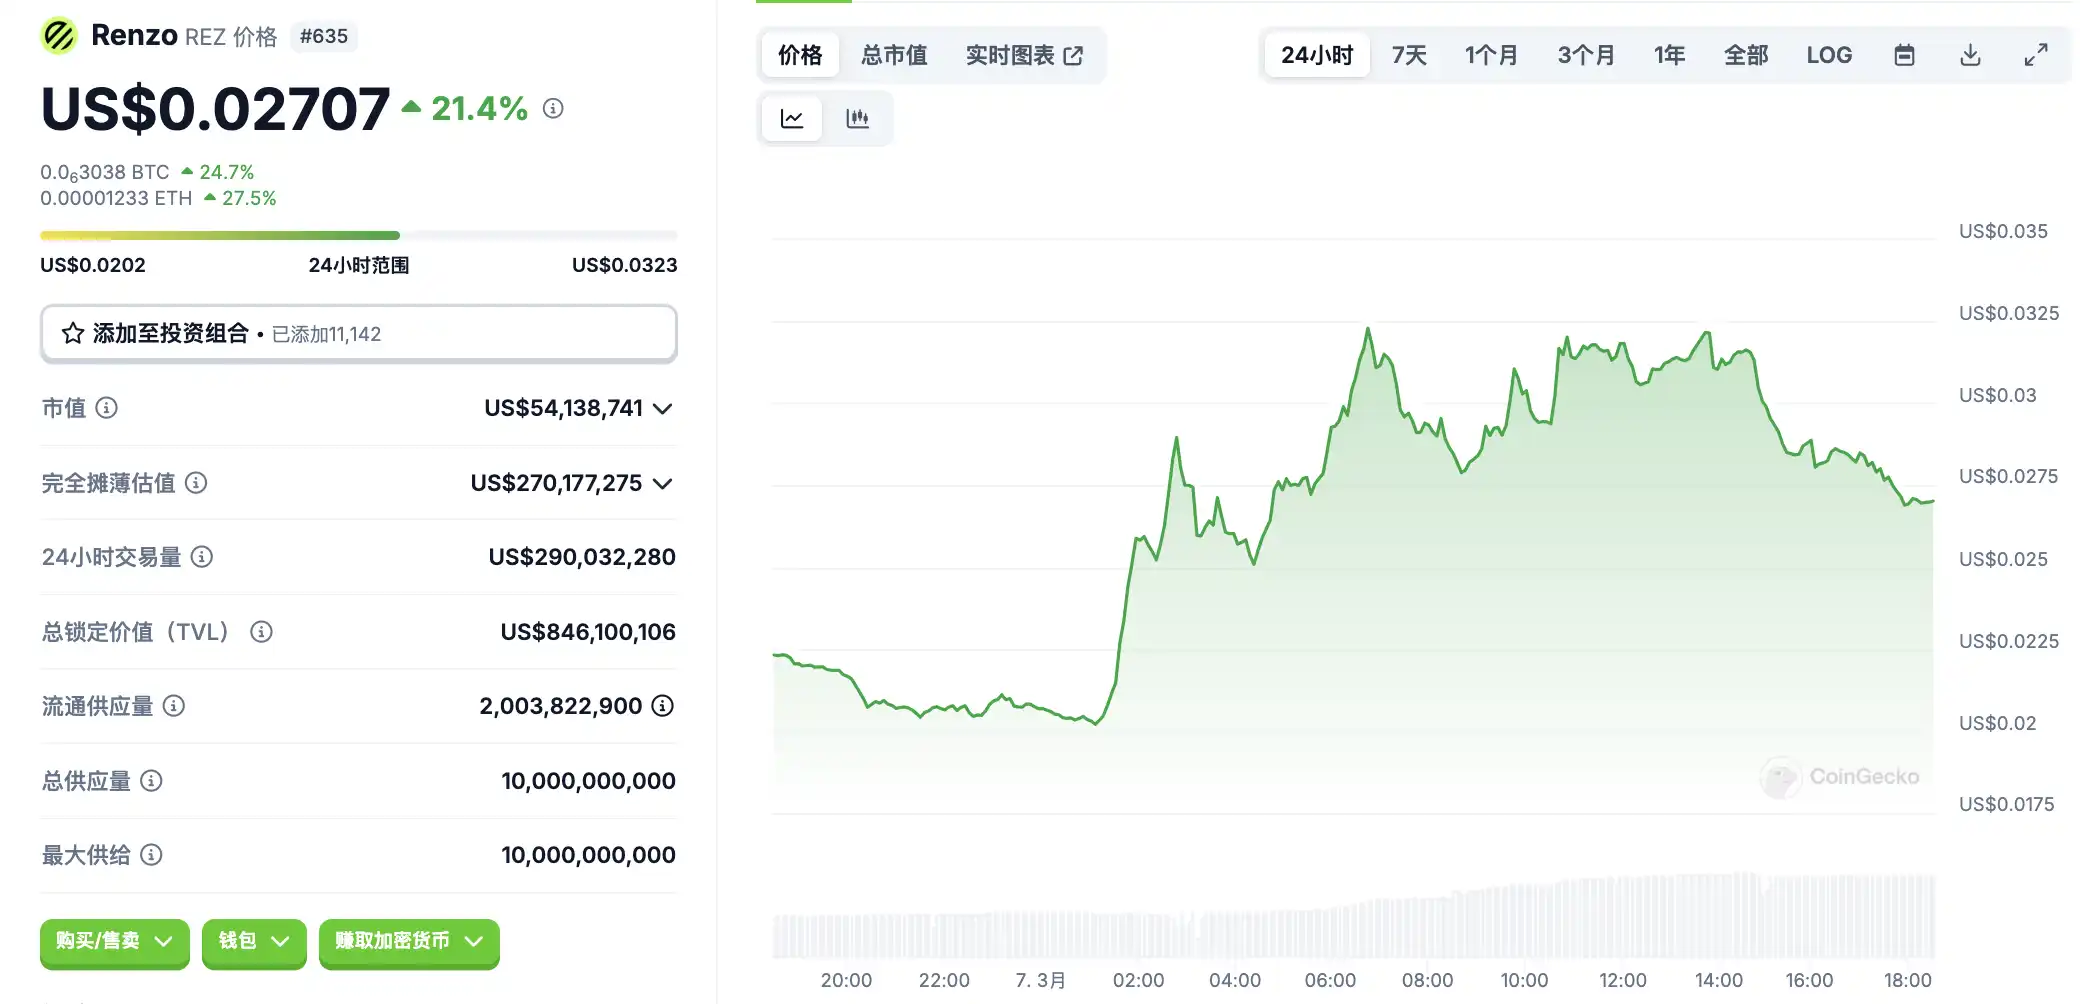Switch to the line chart view icon
Screen dimensions: 2080x1004
click(x=792, y=119)
